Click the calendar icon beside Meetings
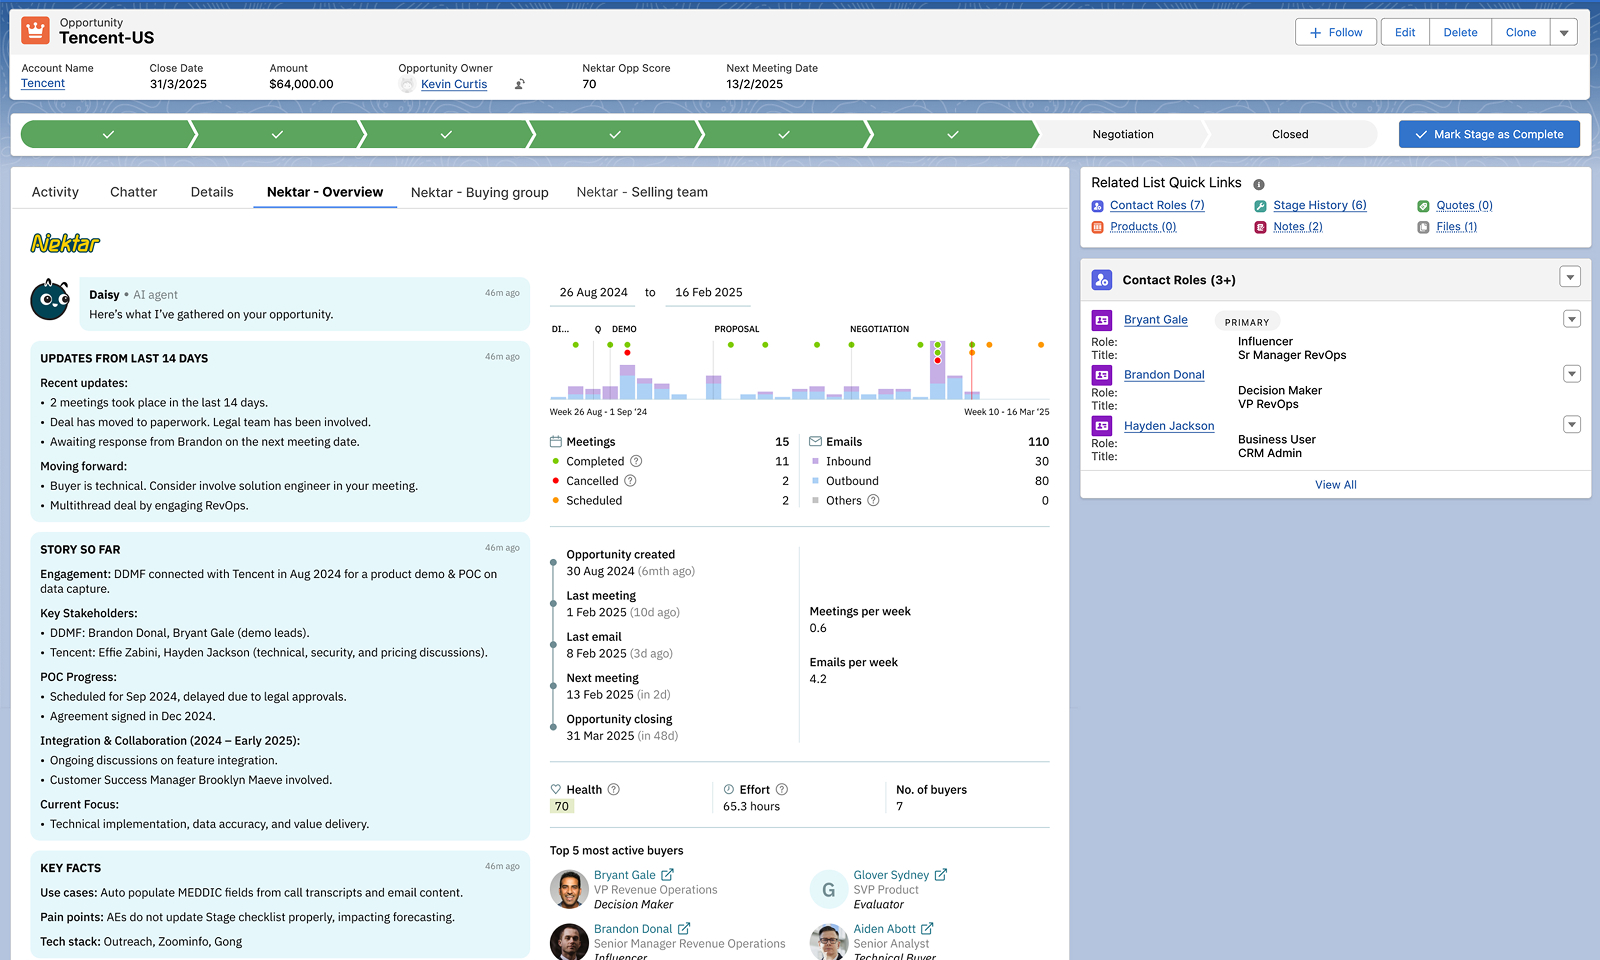Viewport: 1600px width, 960px height. pos(556,441)
